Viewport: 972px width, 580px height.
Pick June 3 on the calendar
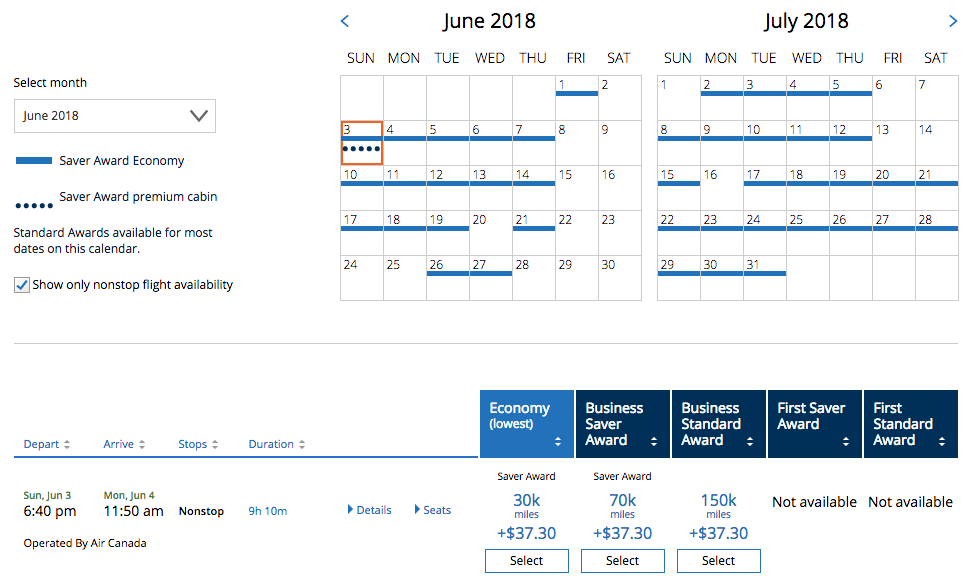coord(361,143)
